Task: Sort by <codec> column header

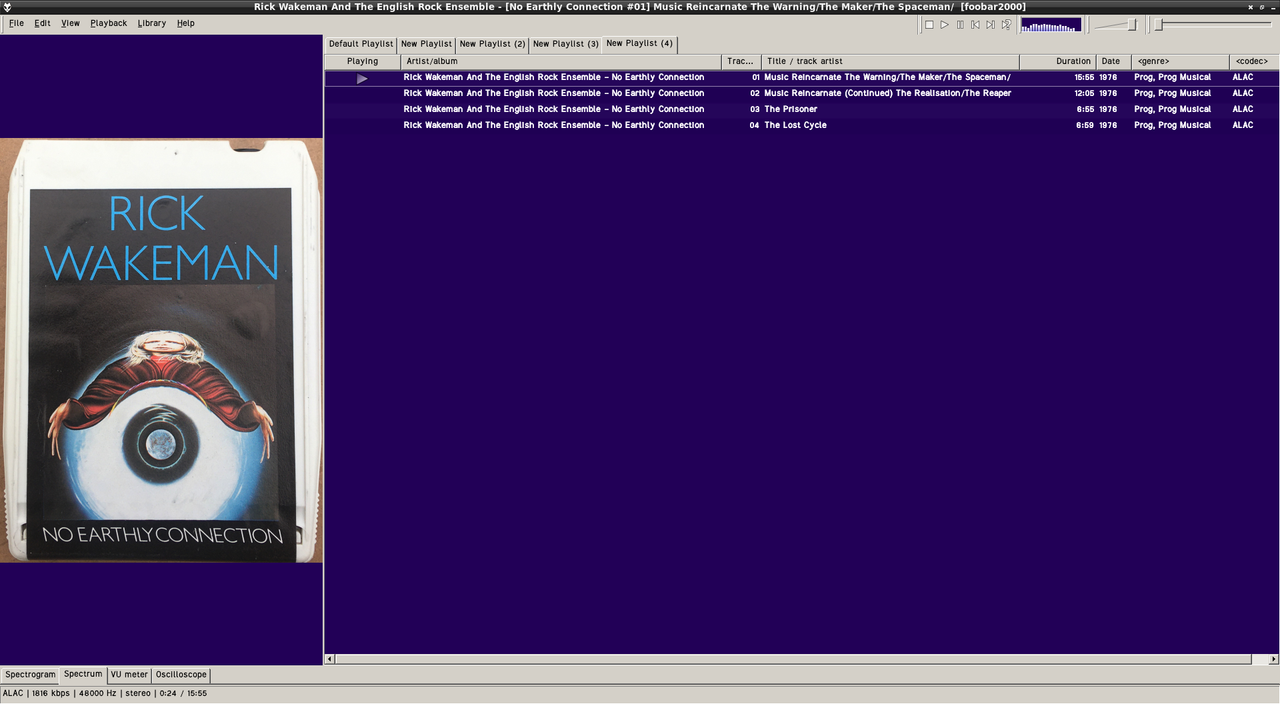Action: [1254, 61]
